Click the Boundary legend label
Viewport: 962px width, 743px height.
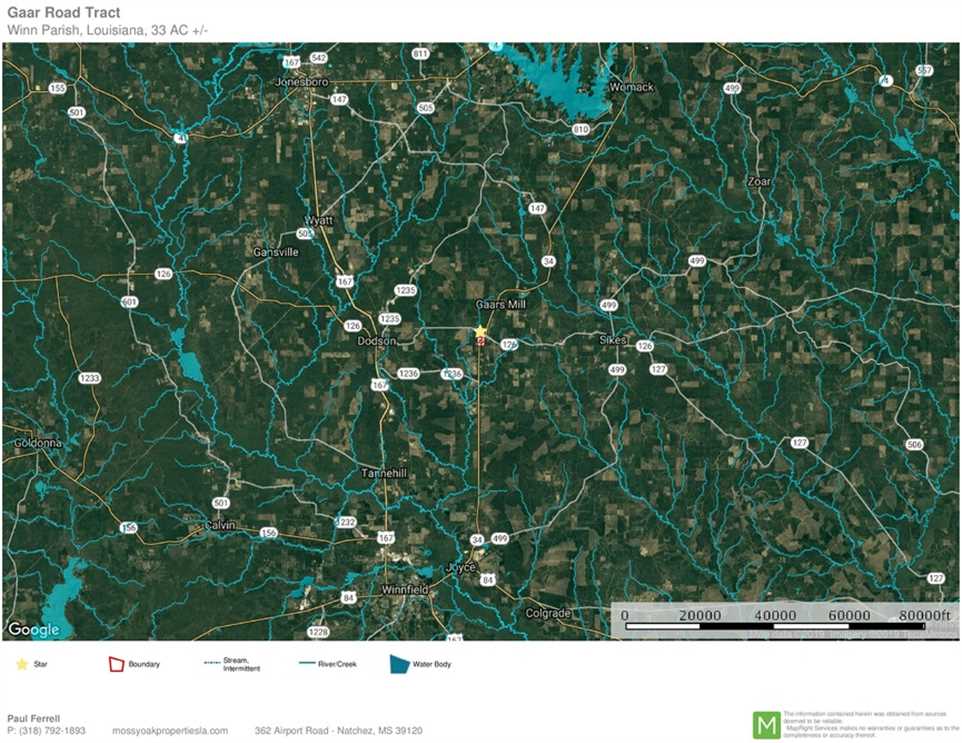coord(144,664)
